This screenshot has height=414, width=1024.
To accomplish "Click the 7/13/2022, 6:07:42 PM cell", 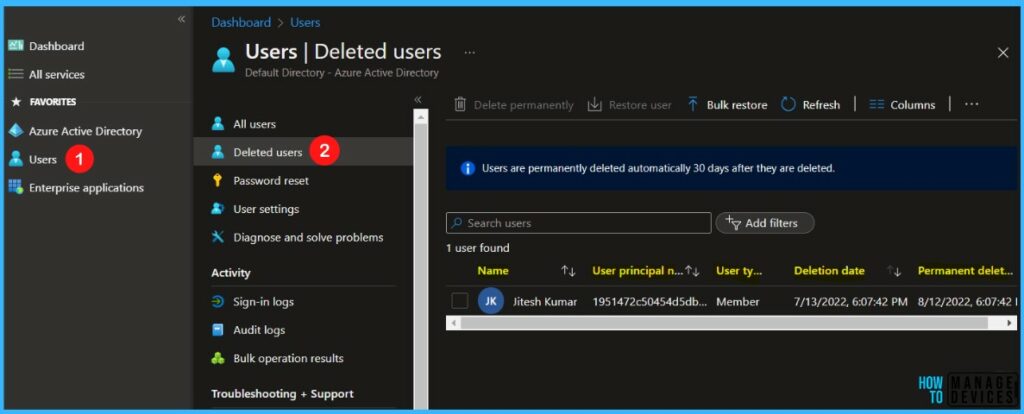I will [850, 302].
